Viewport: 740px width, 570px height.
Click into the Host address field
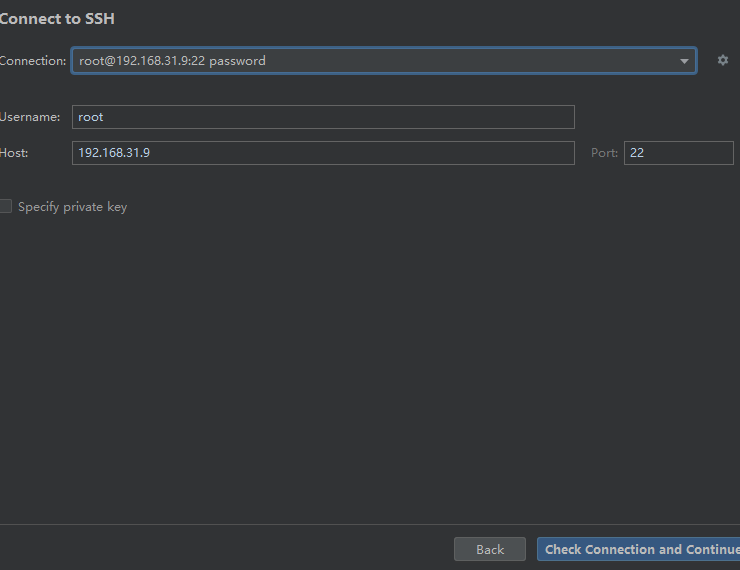[323, 153]
